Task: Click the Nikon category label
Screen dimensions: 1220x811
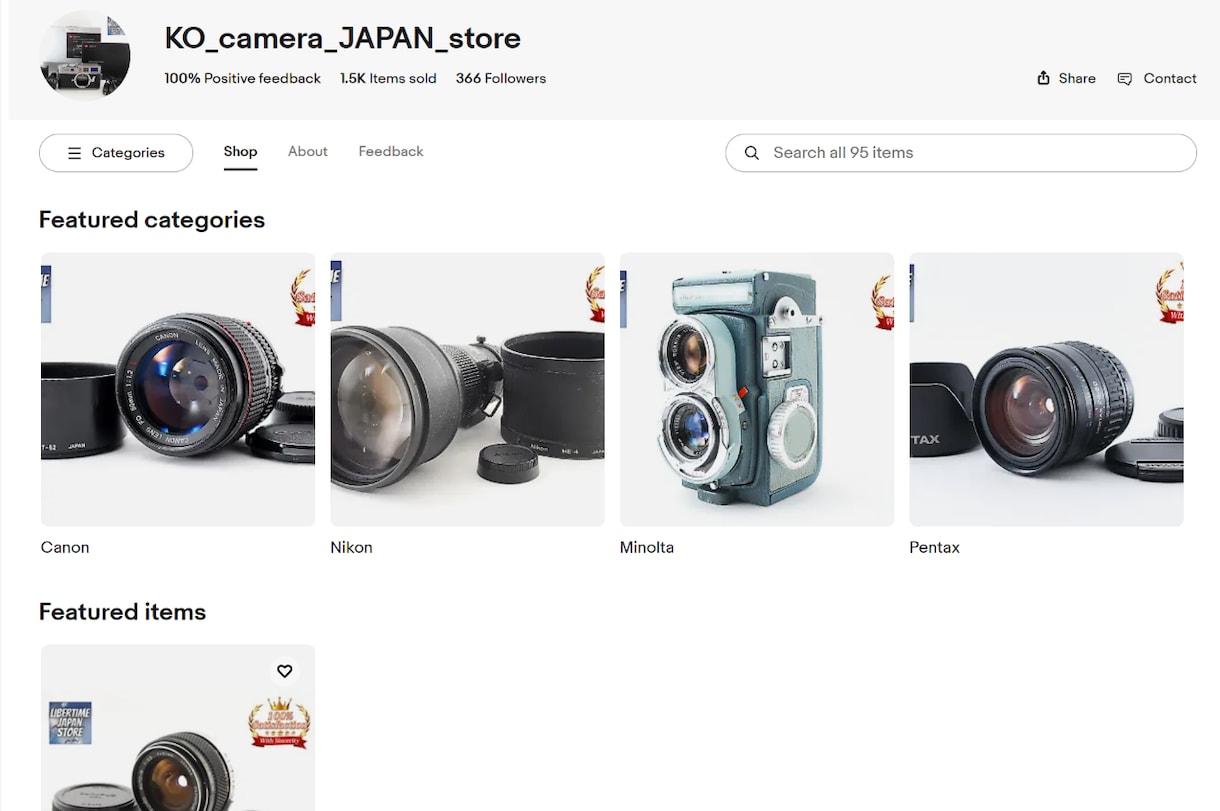Action: click(x=351, y=548)
